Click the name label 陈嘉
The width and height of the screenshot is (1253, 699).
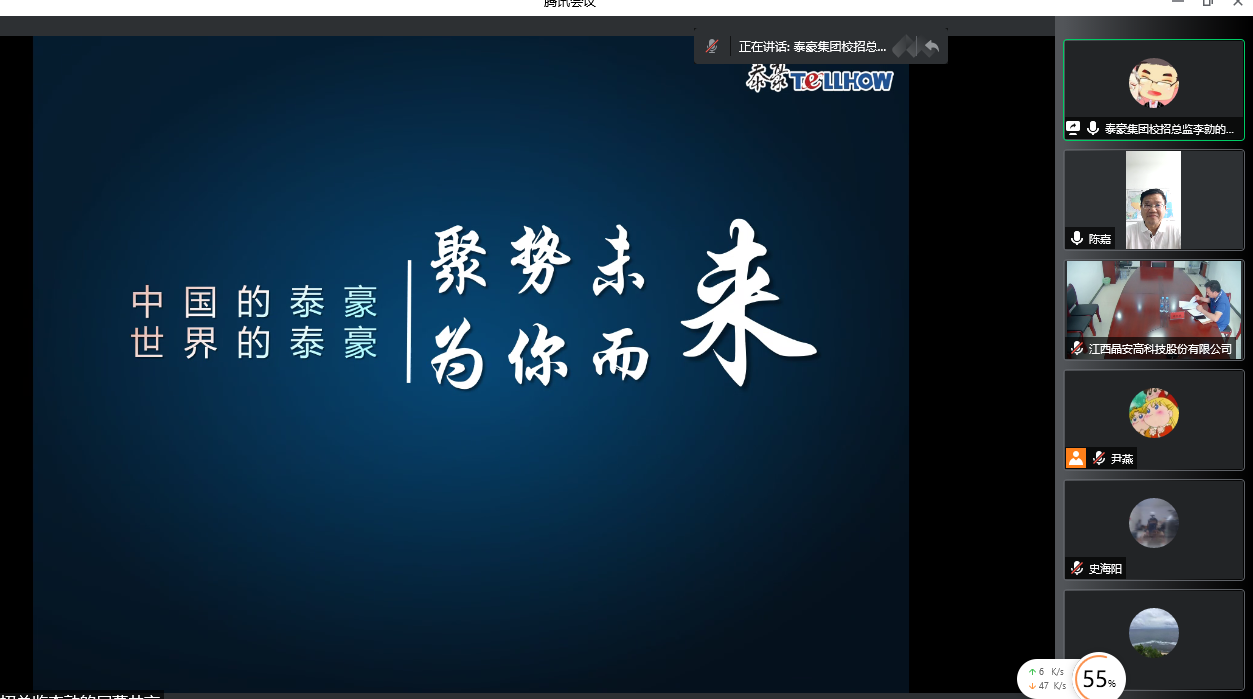[1100, 239]
